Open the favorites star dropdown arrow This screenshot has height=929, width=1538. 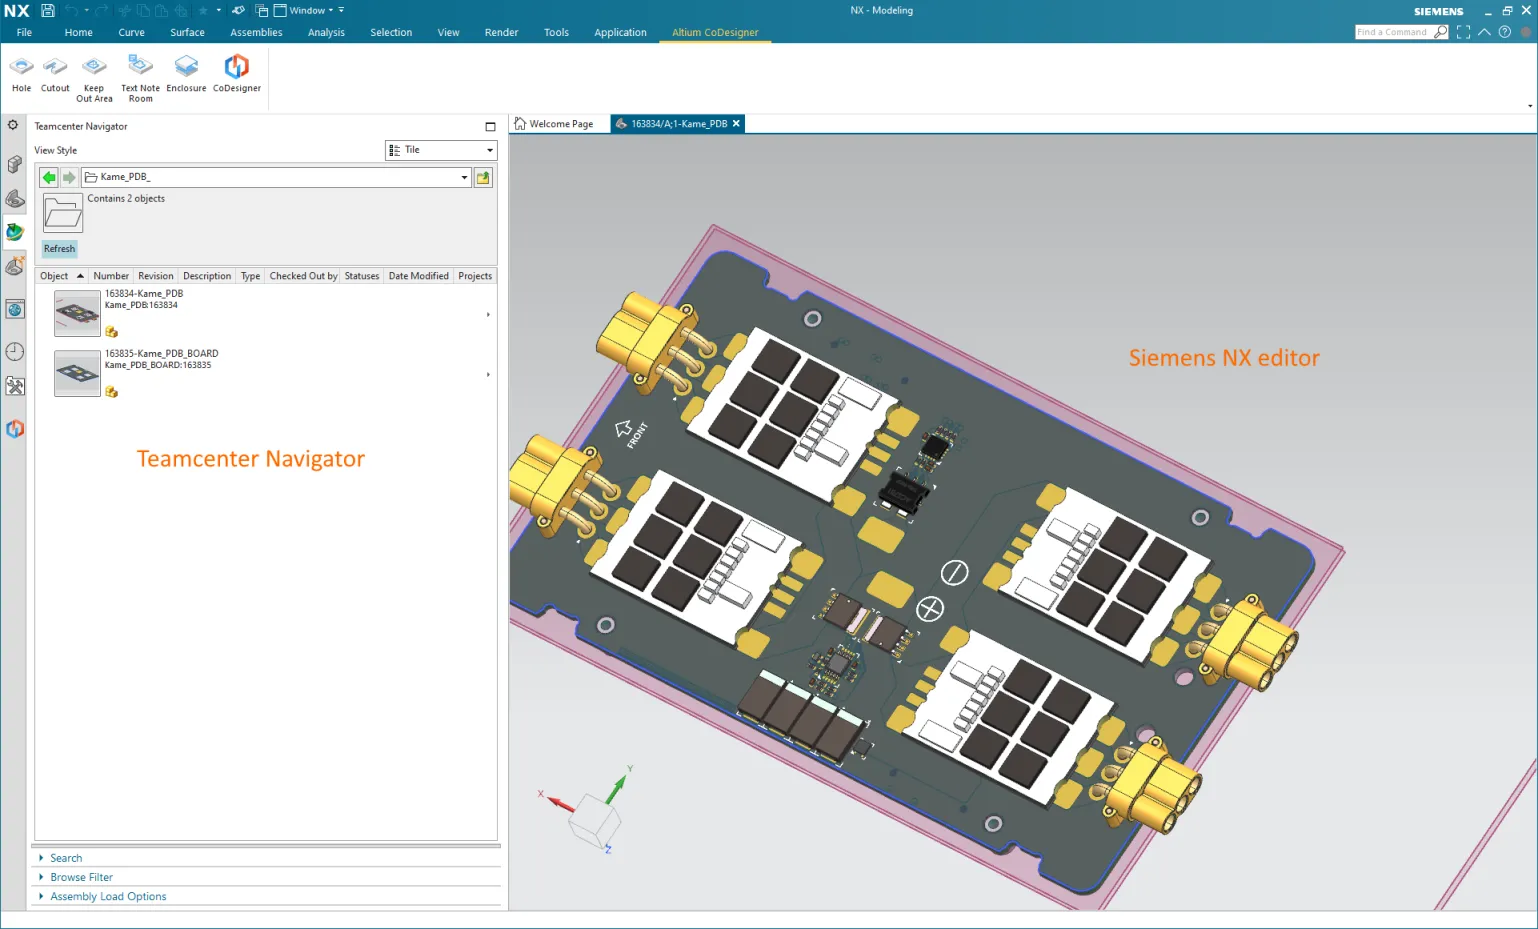[x=218, y=11]
